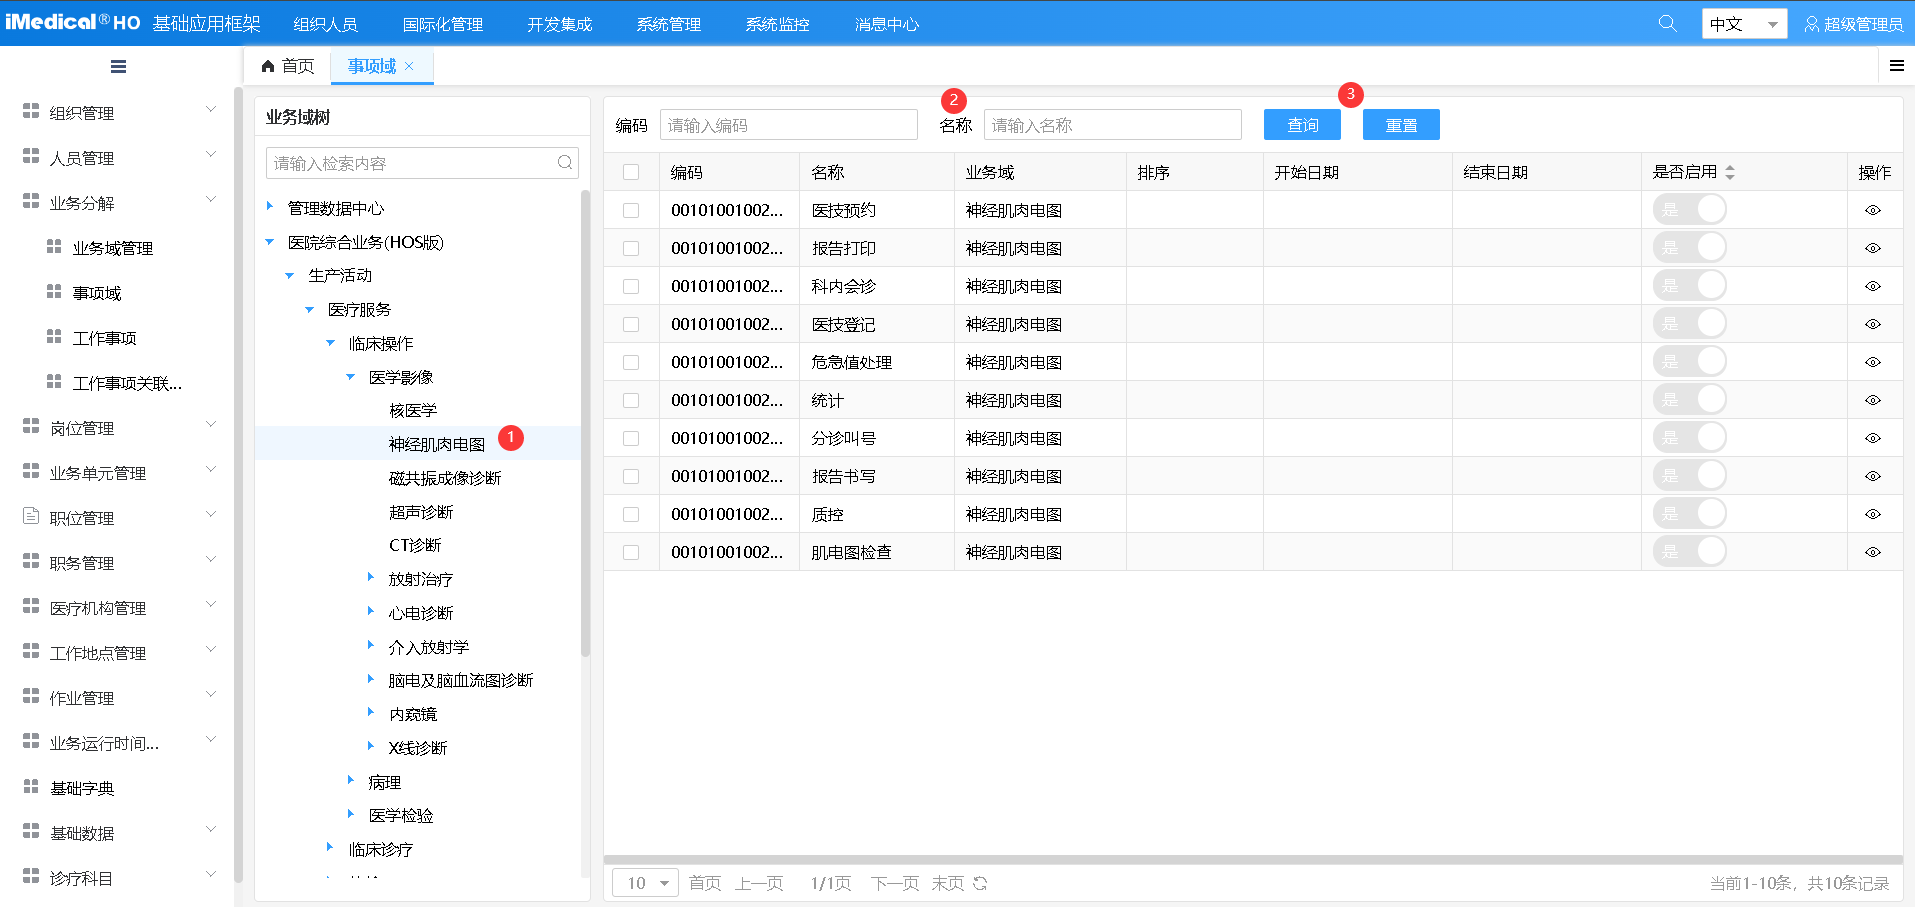The width and height of the screenshot is (1915, 907).
Task: Click the 名称 input field
Action: click(1110, 124)
